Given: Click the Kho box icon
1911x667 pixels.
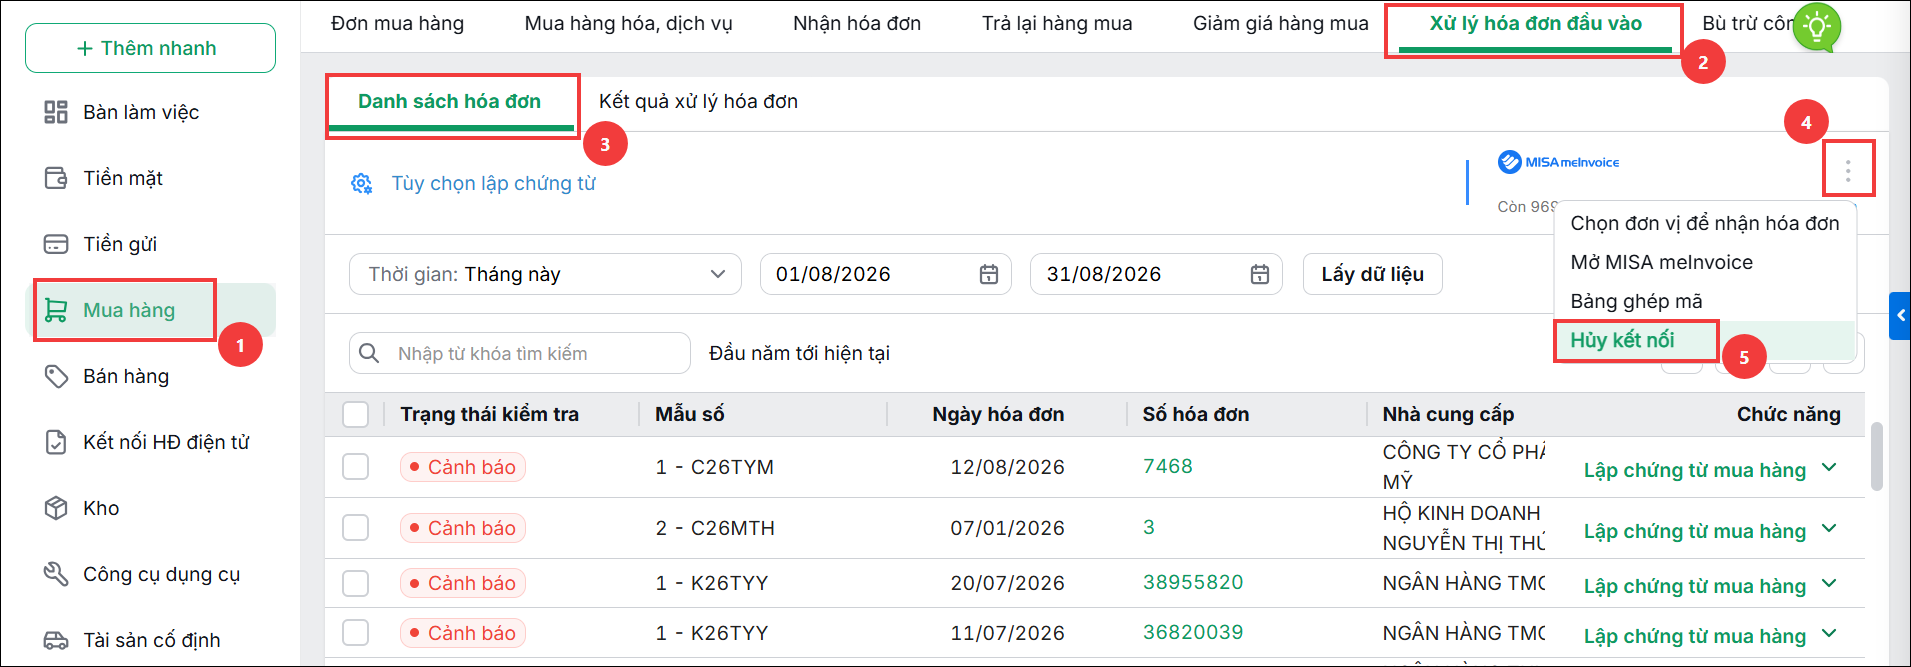Looking at the screenshot, I should click(x=56, y=508).
